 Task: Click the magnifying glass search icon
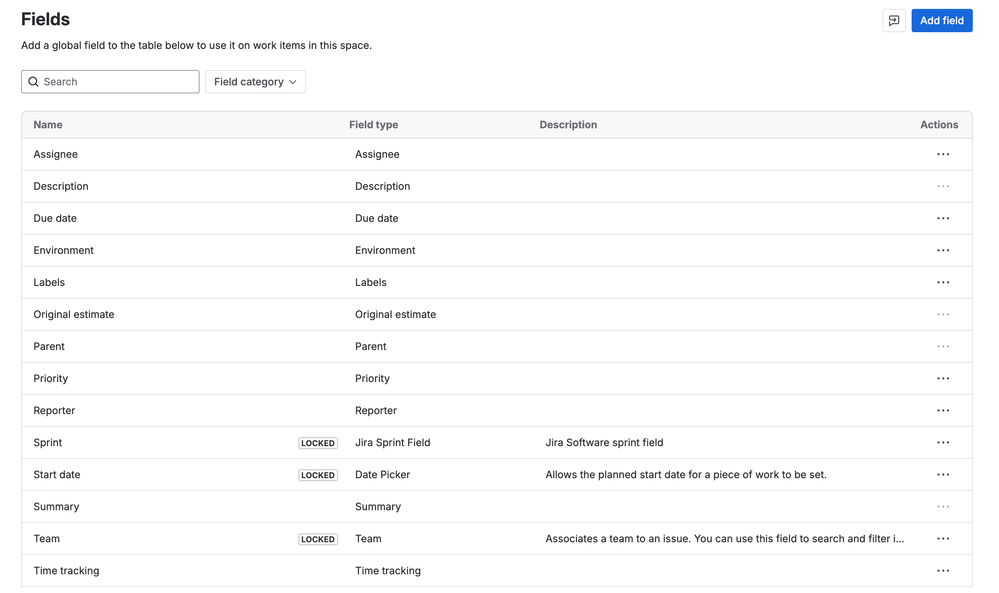click(x=34, y=82)
